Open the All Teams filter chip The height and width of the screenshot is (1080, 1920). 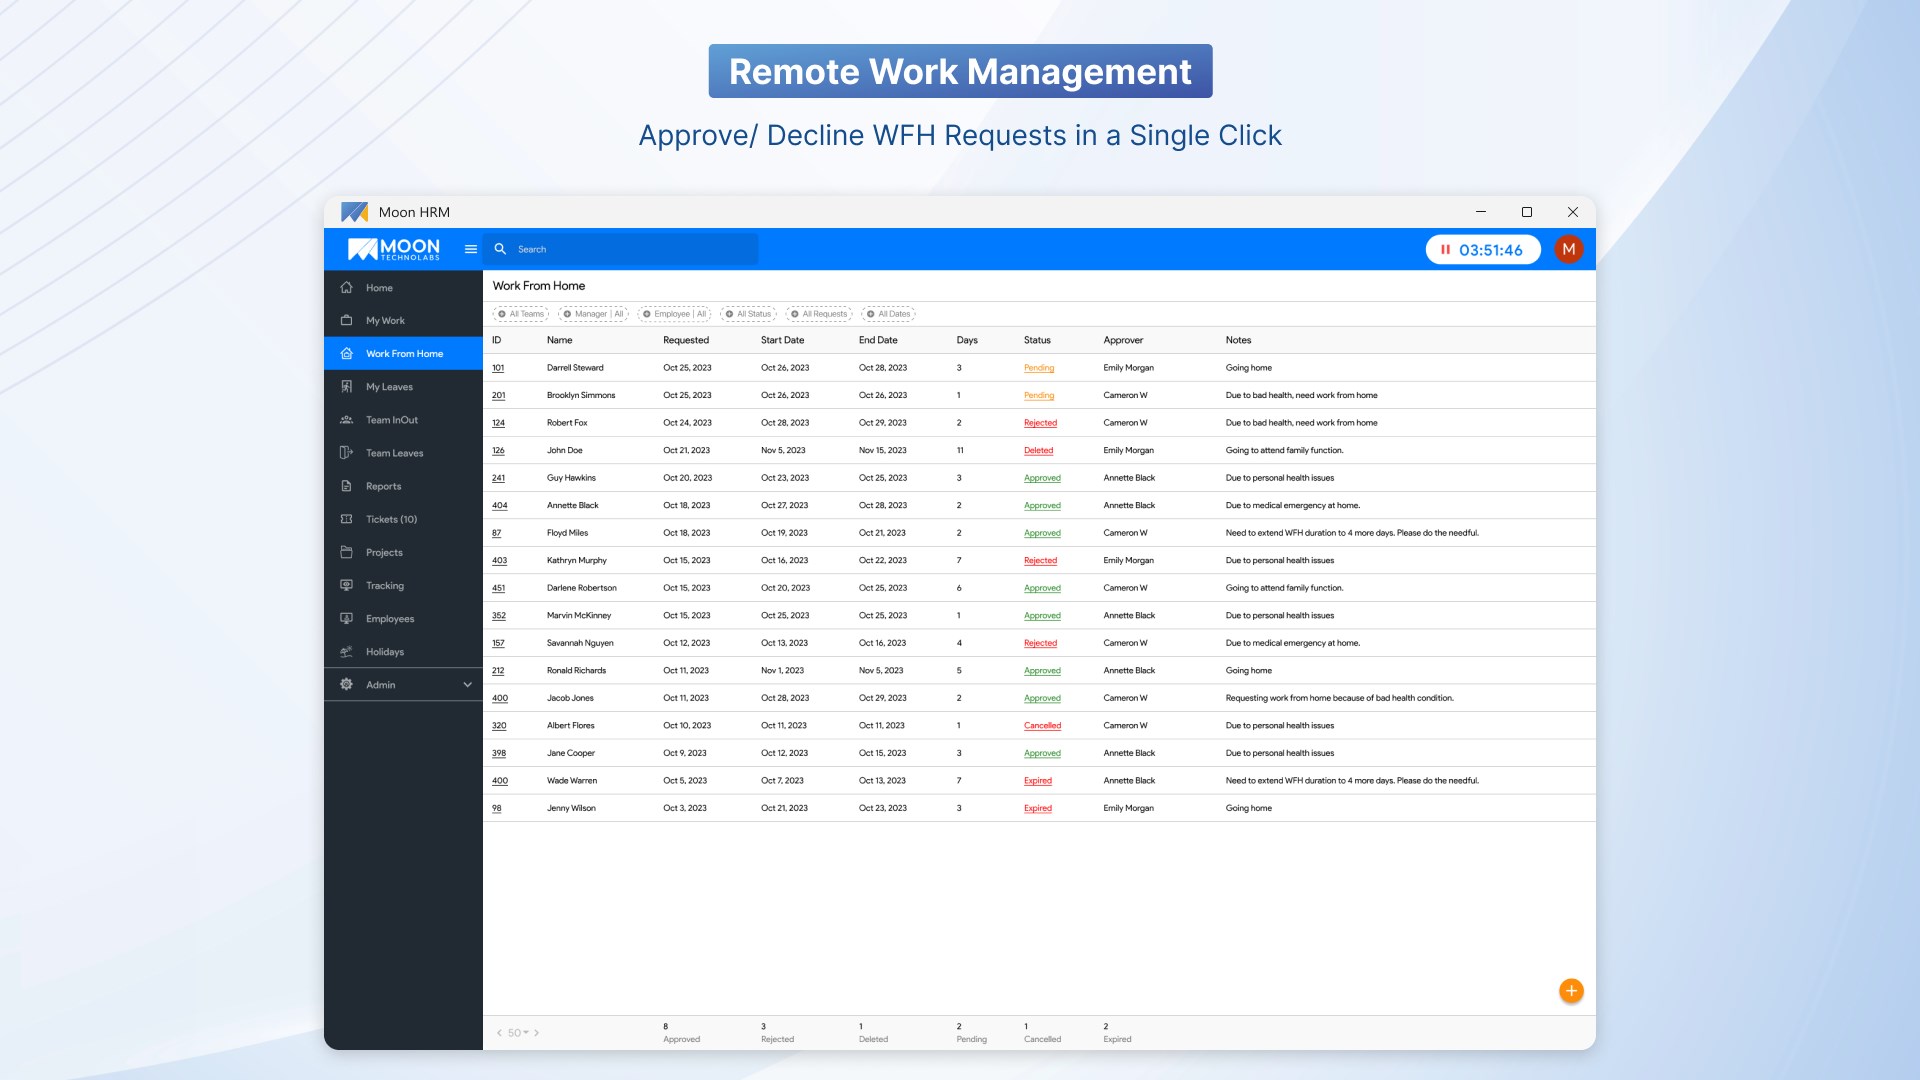tap(521, 314)
